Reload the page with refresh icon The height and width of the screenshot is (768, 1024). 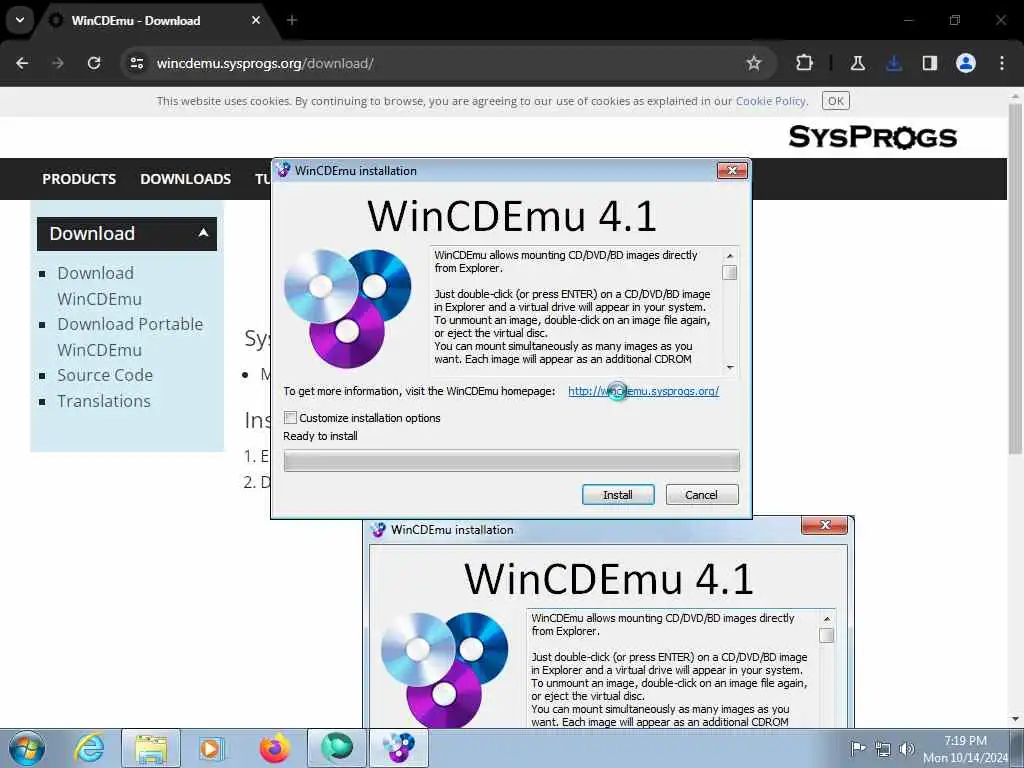point(94,63)
